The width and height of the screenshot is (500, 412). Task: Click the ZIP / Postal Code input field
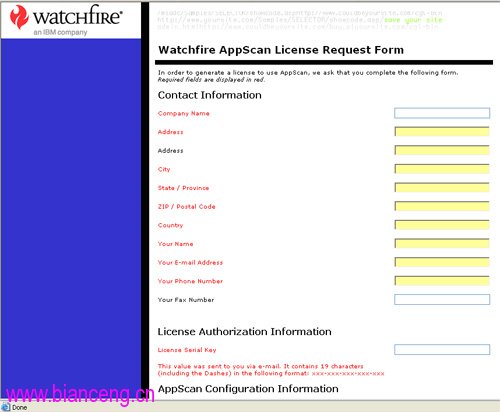(x=442, y=206)
